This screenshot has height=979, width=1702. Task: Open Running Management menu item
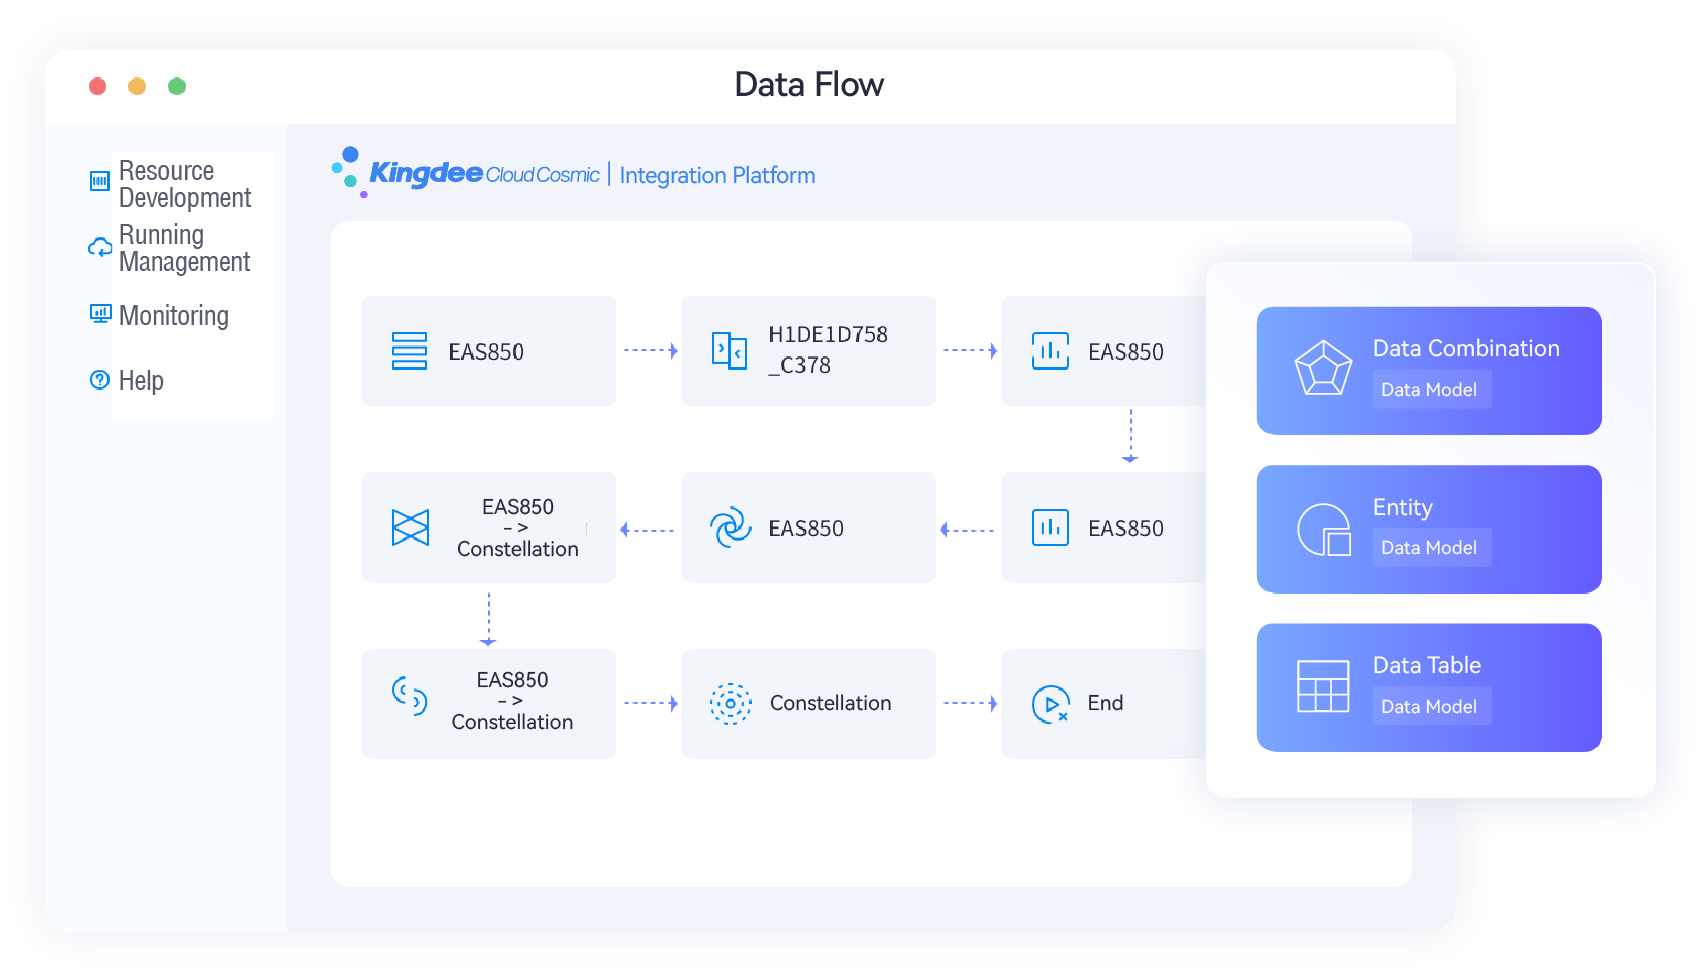184,248
